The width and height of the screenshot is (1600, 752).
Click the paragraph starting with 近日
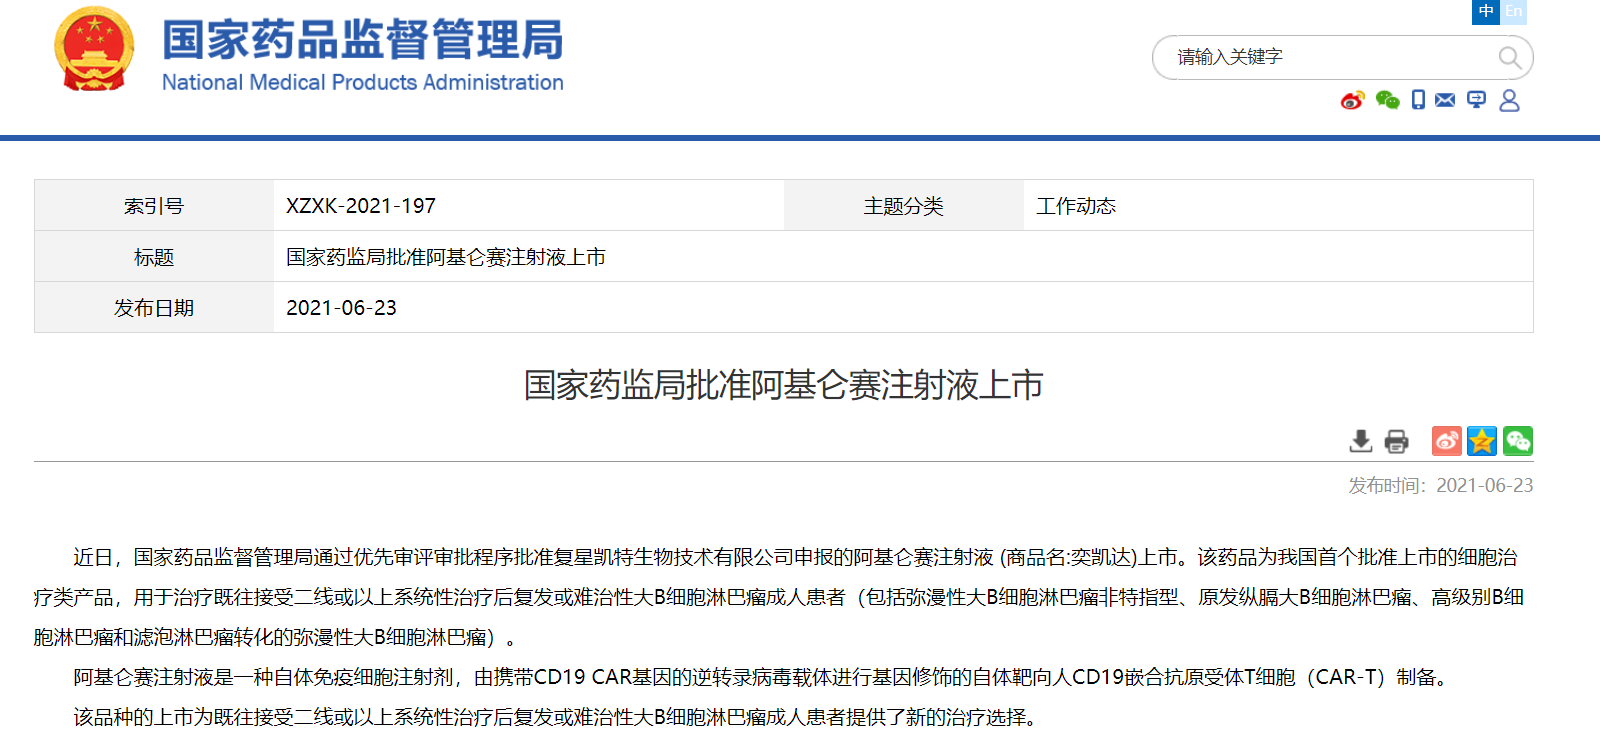(x=779, y=597)
